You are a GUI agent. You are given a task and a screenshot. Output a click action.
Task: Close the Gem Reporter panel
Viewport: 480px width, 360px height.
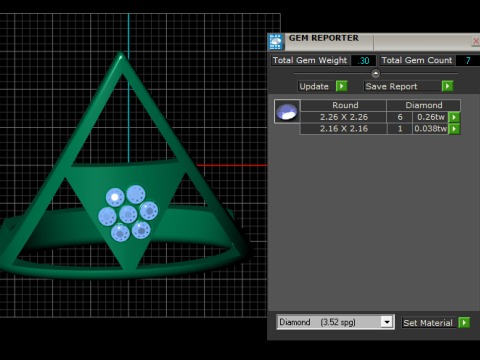point(476,41)
